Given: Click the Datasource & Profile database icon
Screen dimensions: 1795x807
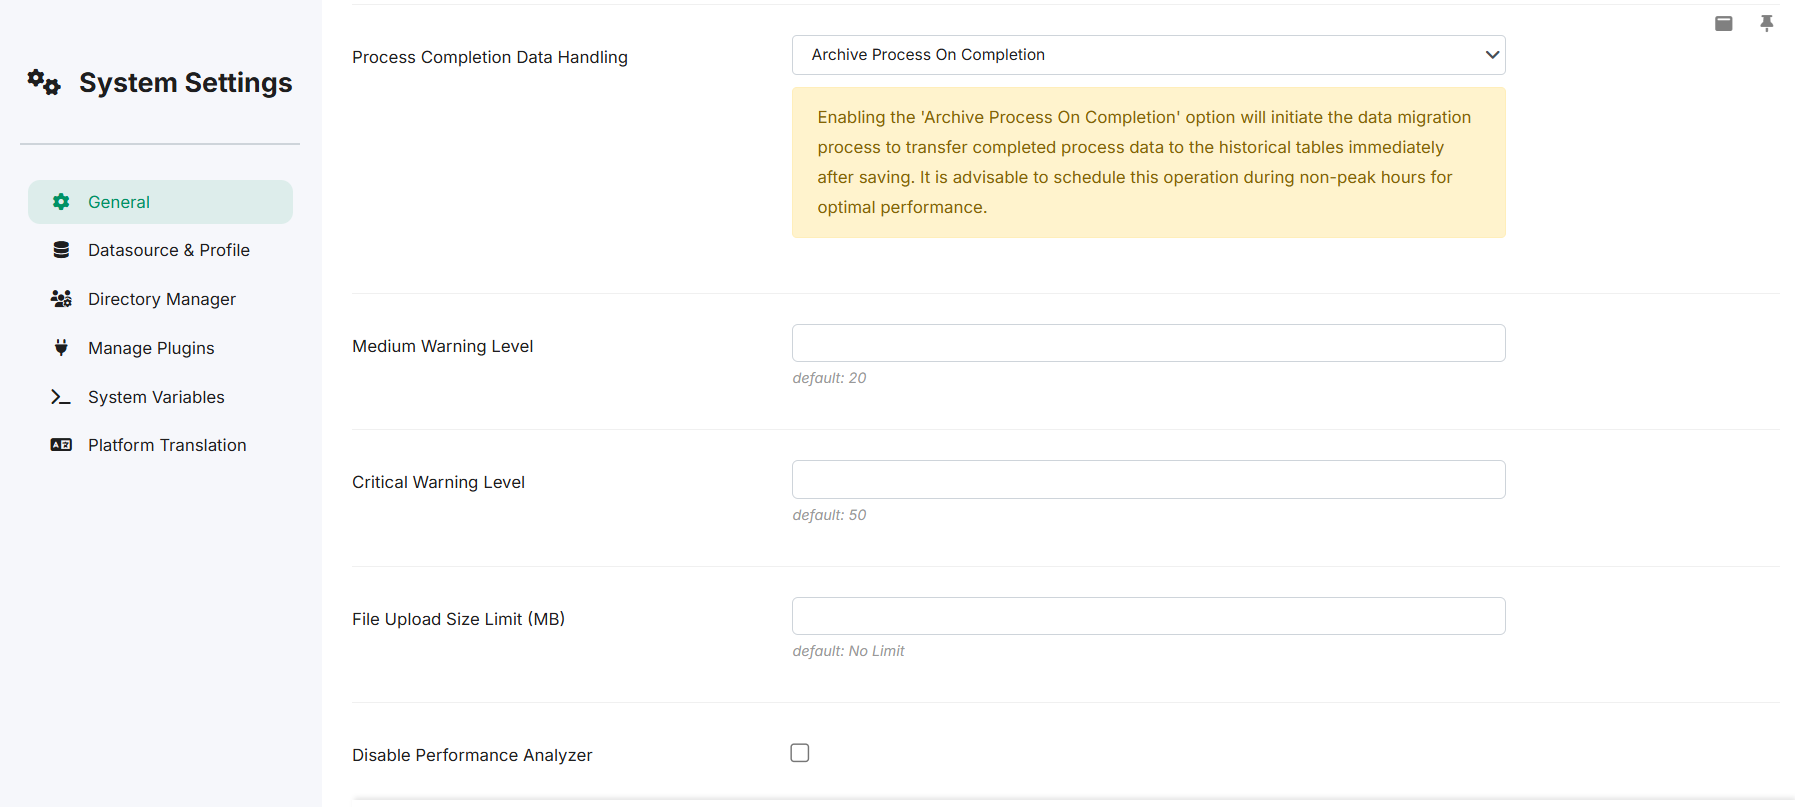Looking at the screenshot, I should [61, 250].
